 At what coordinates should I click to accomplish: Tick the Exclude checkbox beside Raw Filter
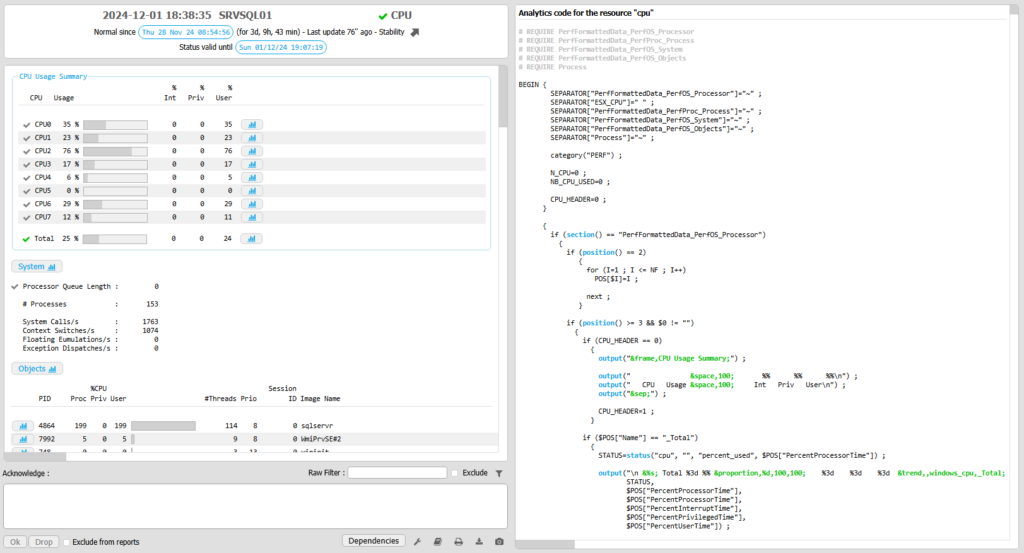[x=455, y=473]
